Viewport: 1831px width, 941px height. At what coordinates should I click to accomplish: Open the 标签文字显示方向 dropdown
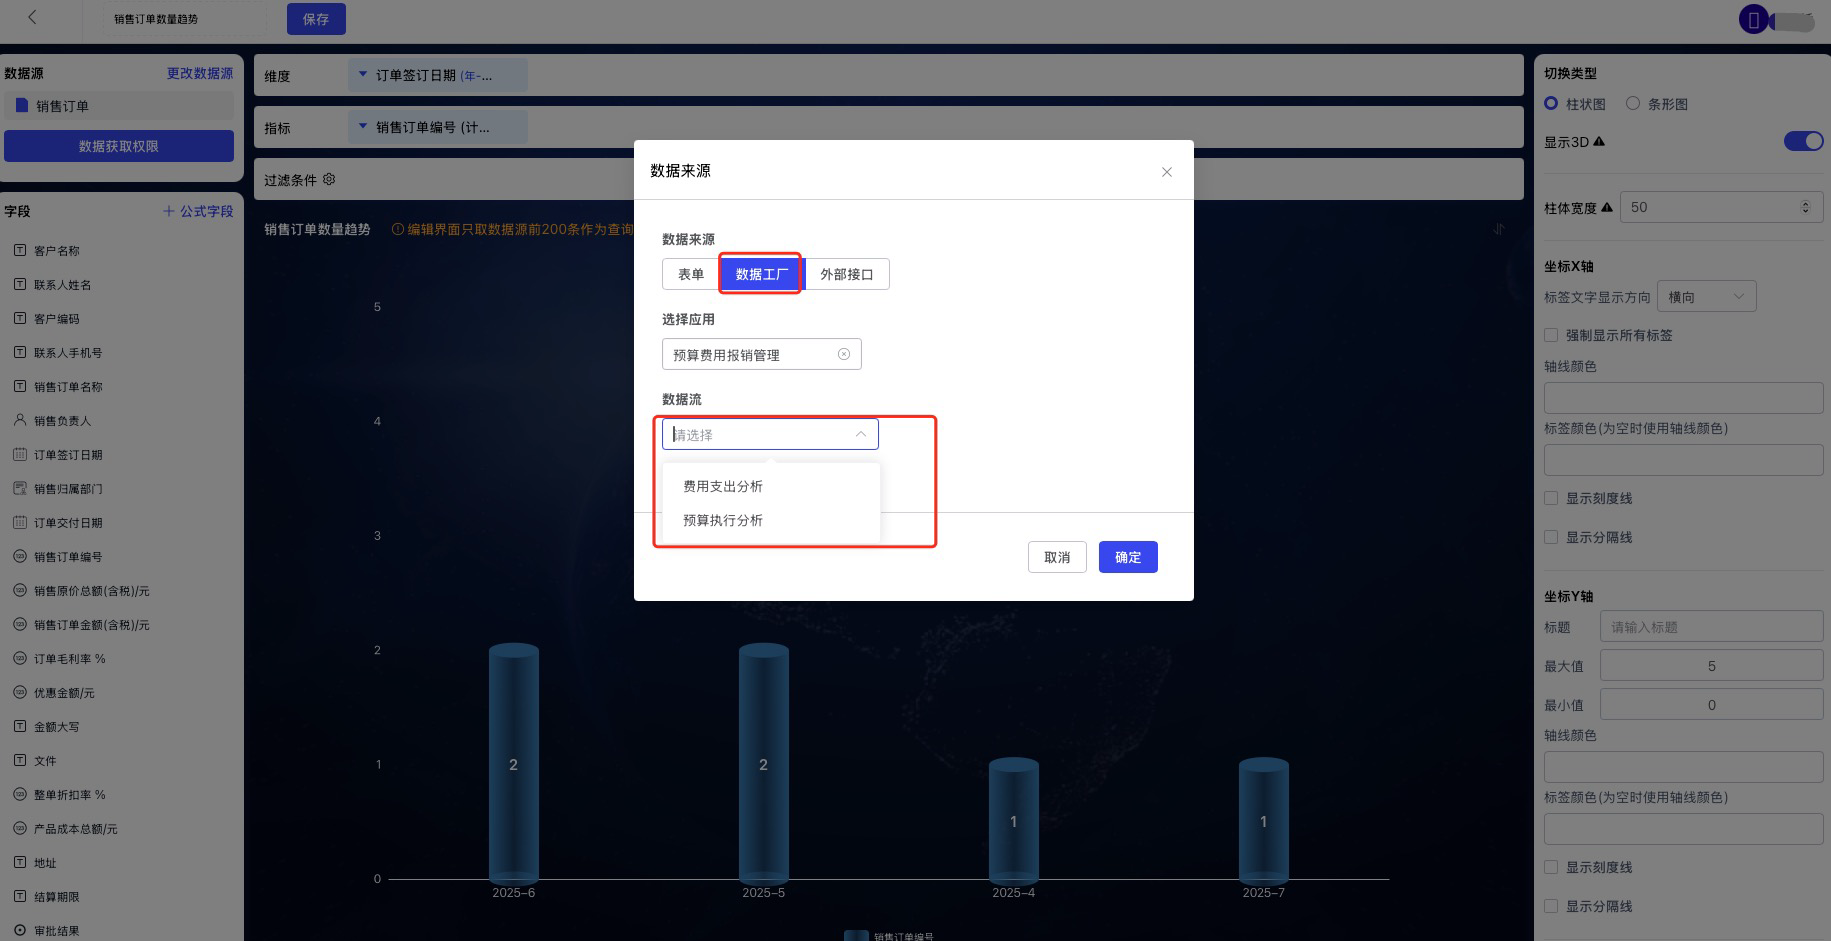pyautogui.click(x=1706, y=297)
